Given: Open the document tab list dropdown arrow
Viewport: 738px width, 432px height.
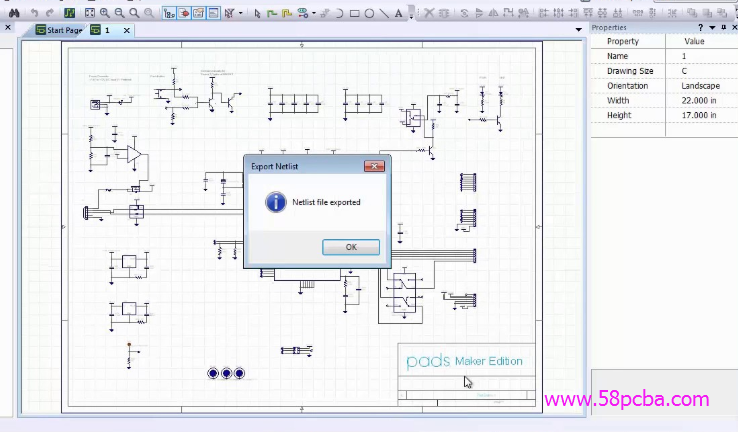Looking at the screenshot, I should coord(577,30).
